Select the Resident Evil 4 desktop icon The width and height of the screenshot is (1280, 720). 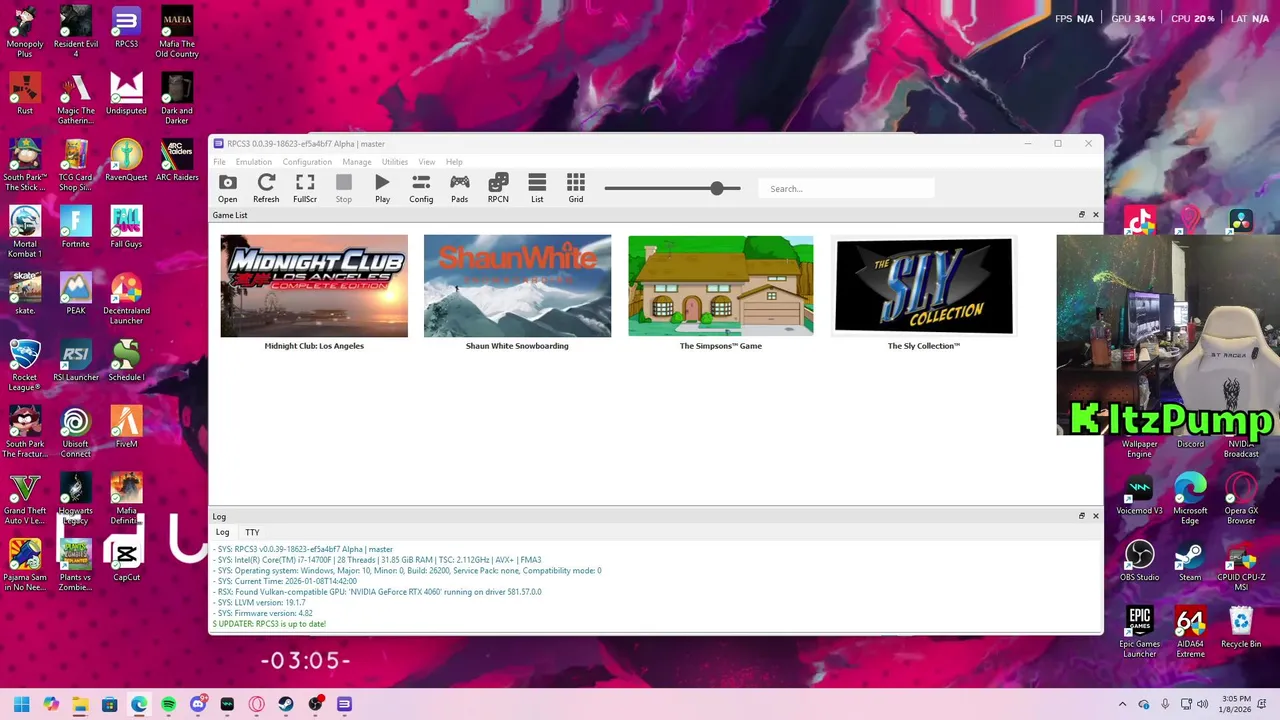tap(76, 32)
